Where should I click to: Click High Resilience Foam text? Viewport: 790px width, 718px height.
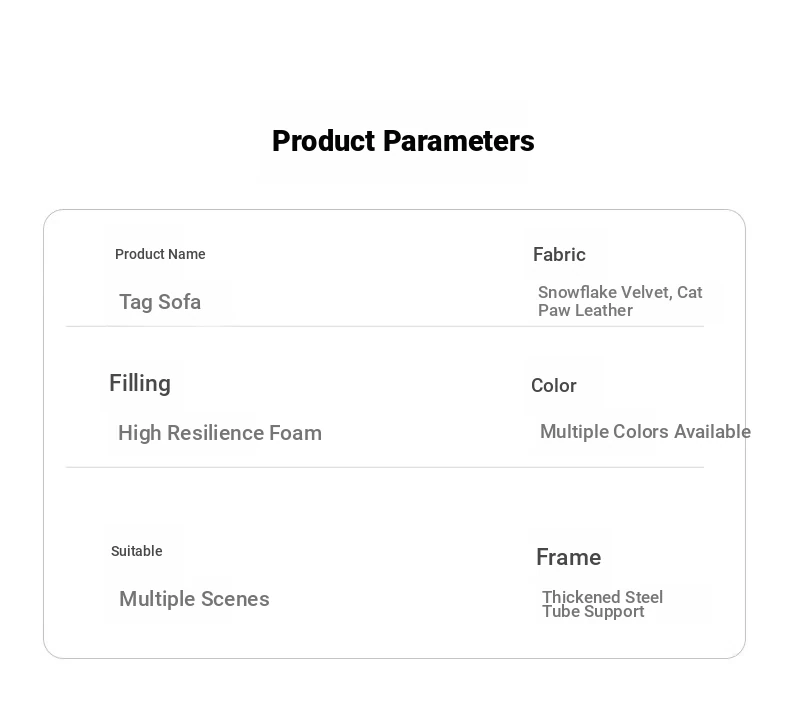point(220,433)
